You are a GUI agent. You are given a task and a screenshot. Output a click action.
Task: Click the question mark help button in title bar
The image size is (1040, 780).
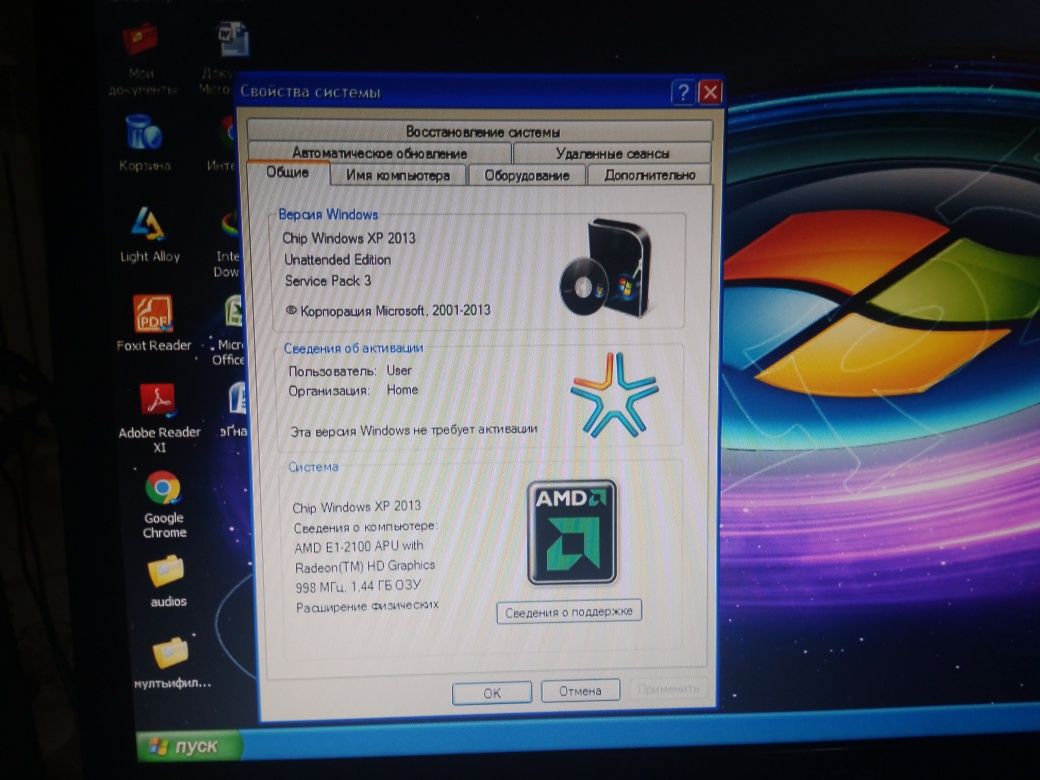point(683,92)
